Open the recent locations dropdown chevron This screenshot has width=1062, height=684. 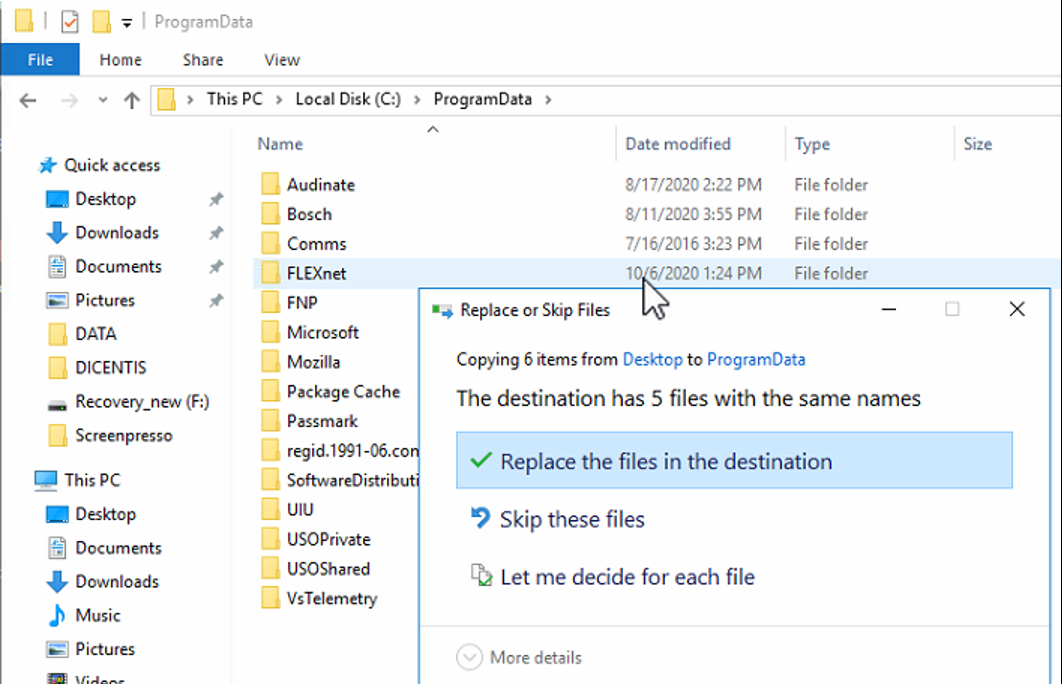click(103, 100)
